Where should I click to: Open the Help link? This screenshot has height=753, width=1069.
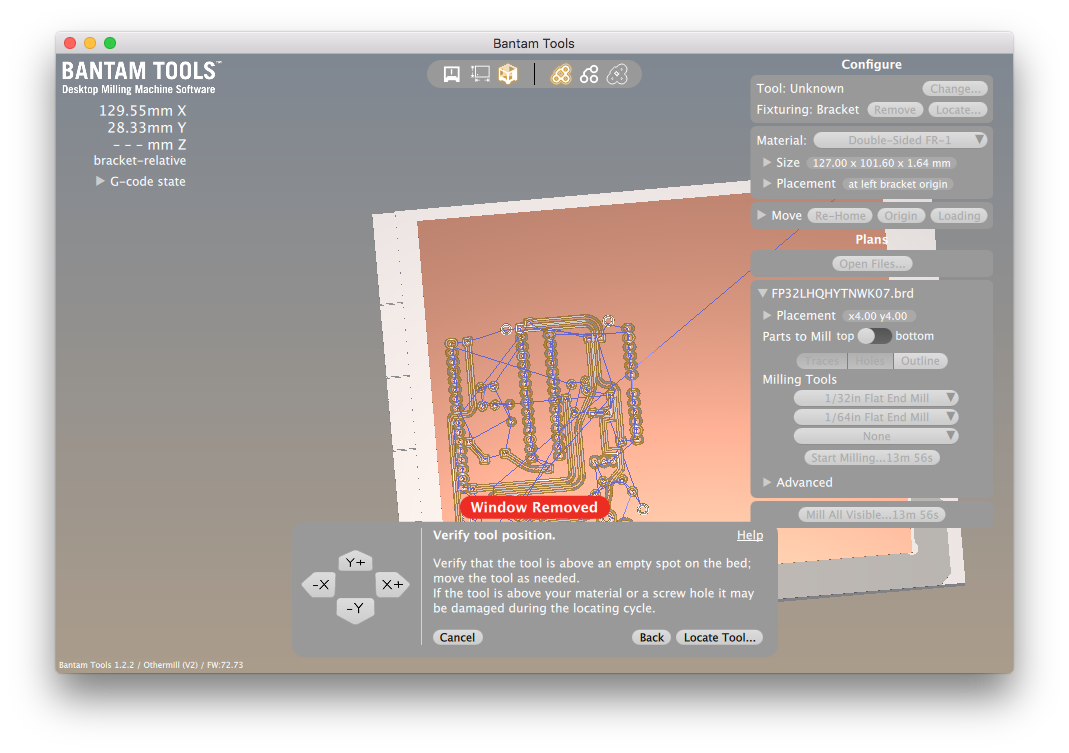[750, 535]
